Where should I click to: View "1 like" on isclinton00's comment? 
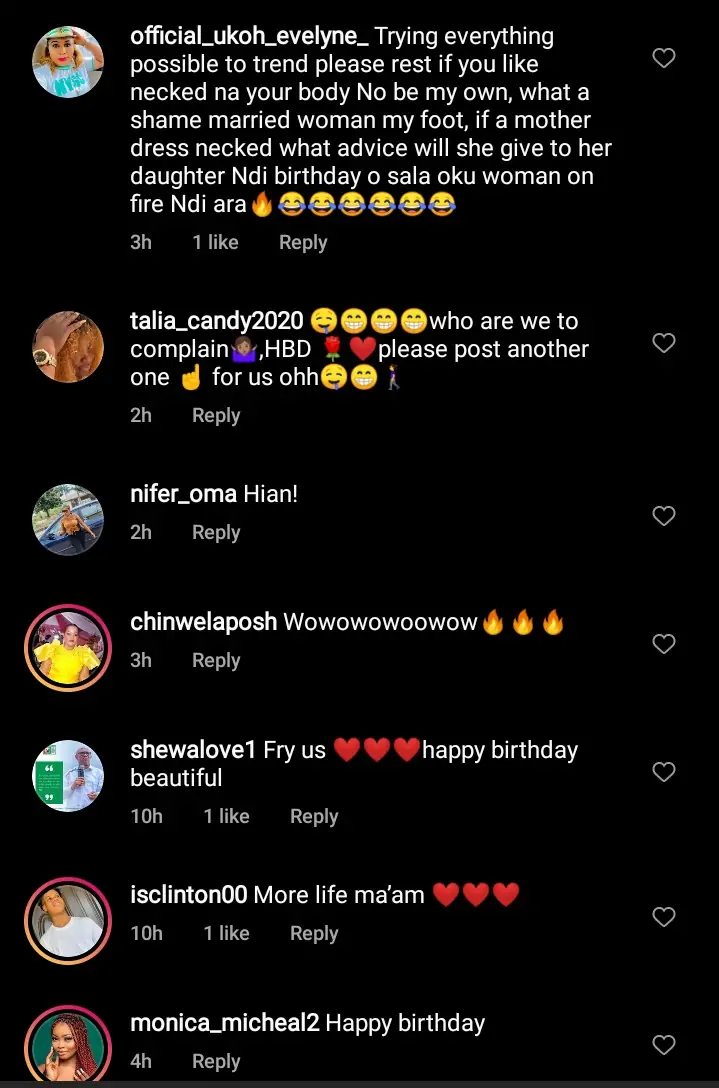(x=226, y=934)
